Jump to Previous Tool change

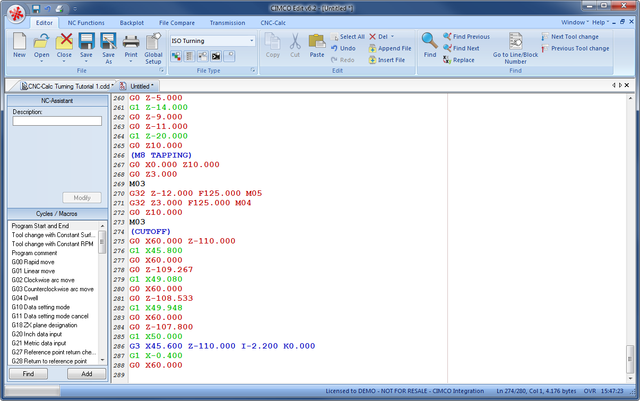pyautogui.click(x=575, y=48)
